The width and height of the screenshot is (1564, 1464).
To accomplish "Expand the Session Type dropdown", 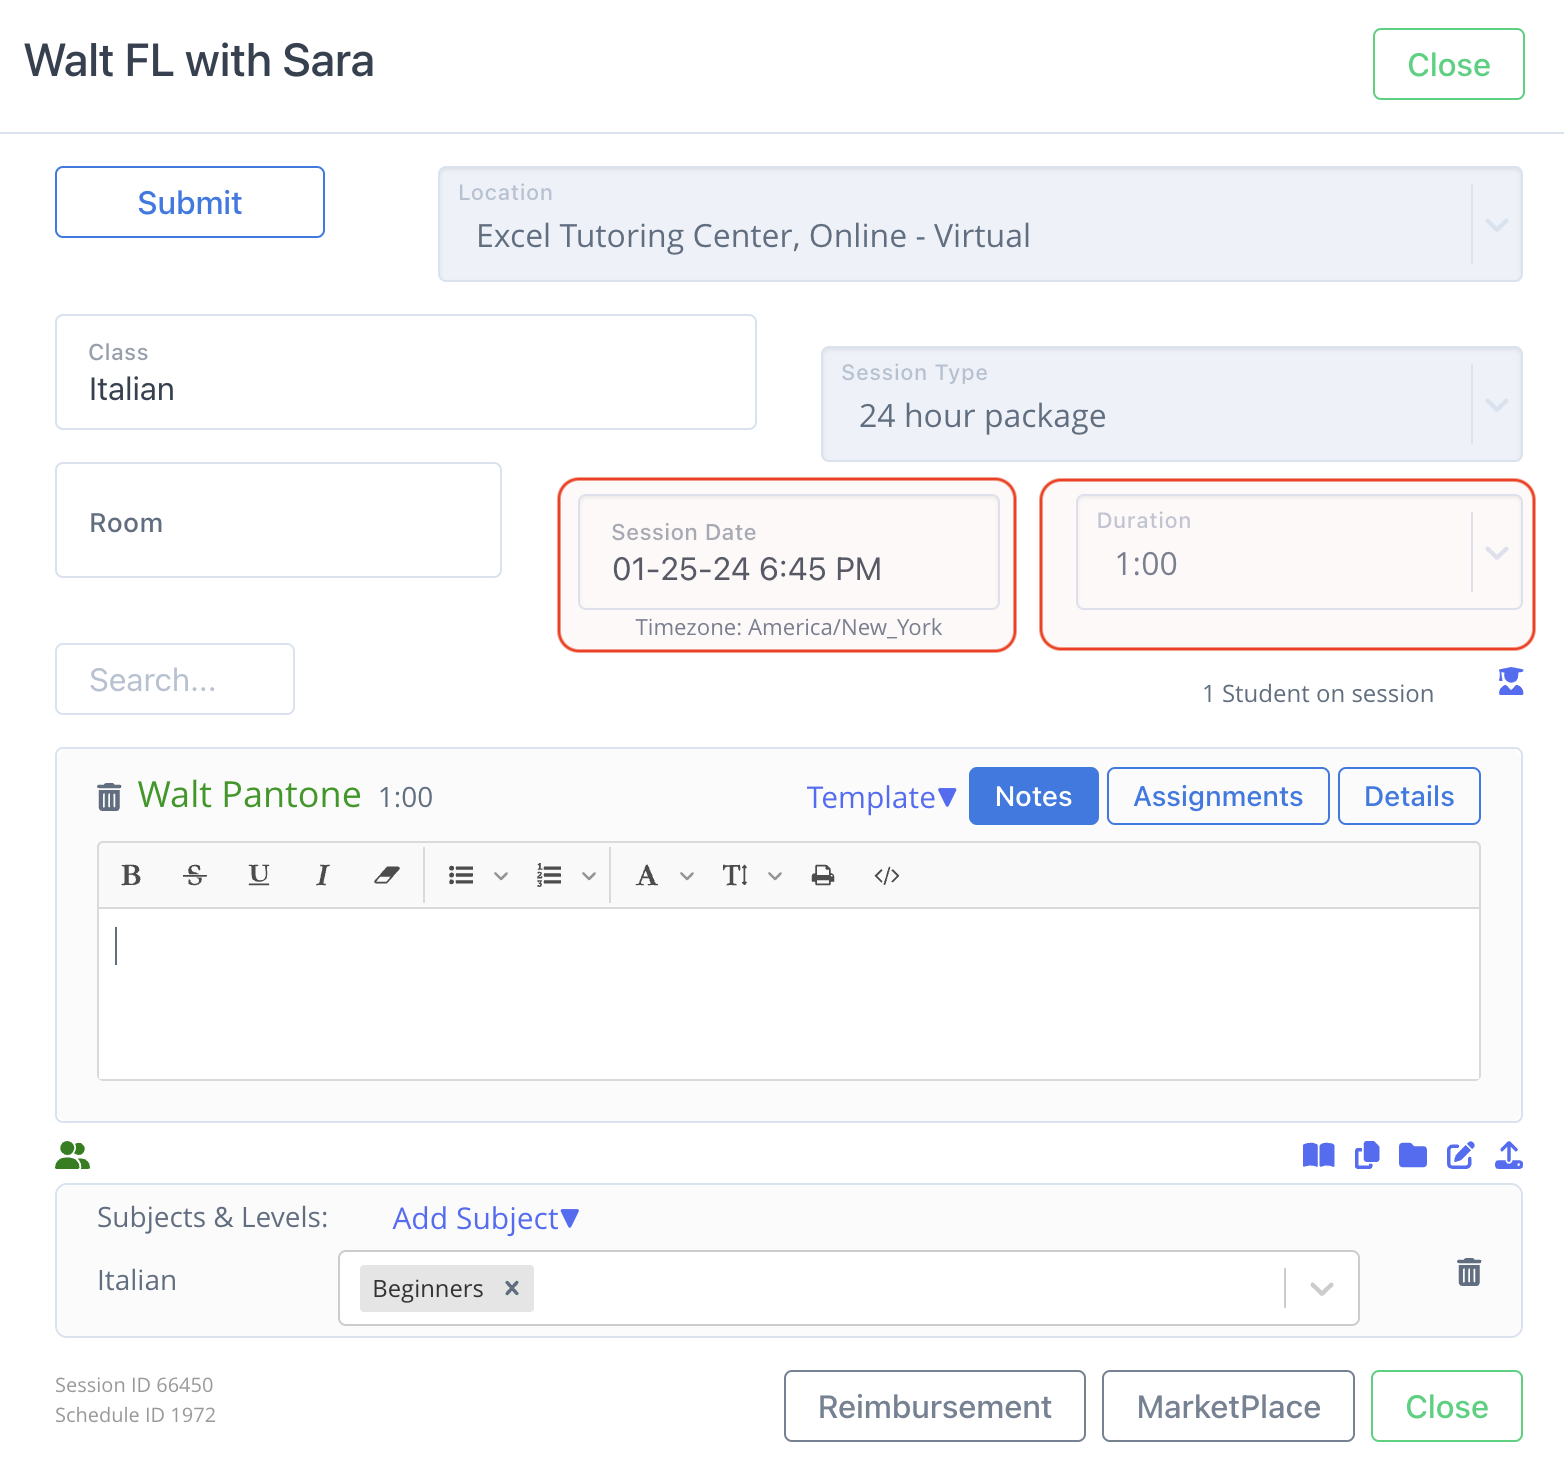I will tap(1497, 405).
